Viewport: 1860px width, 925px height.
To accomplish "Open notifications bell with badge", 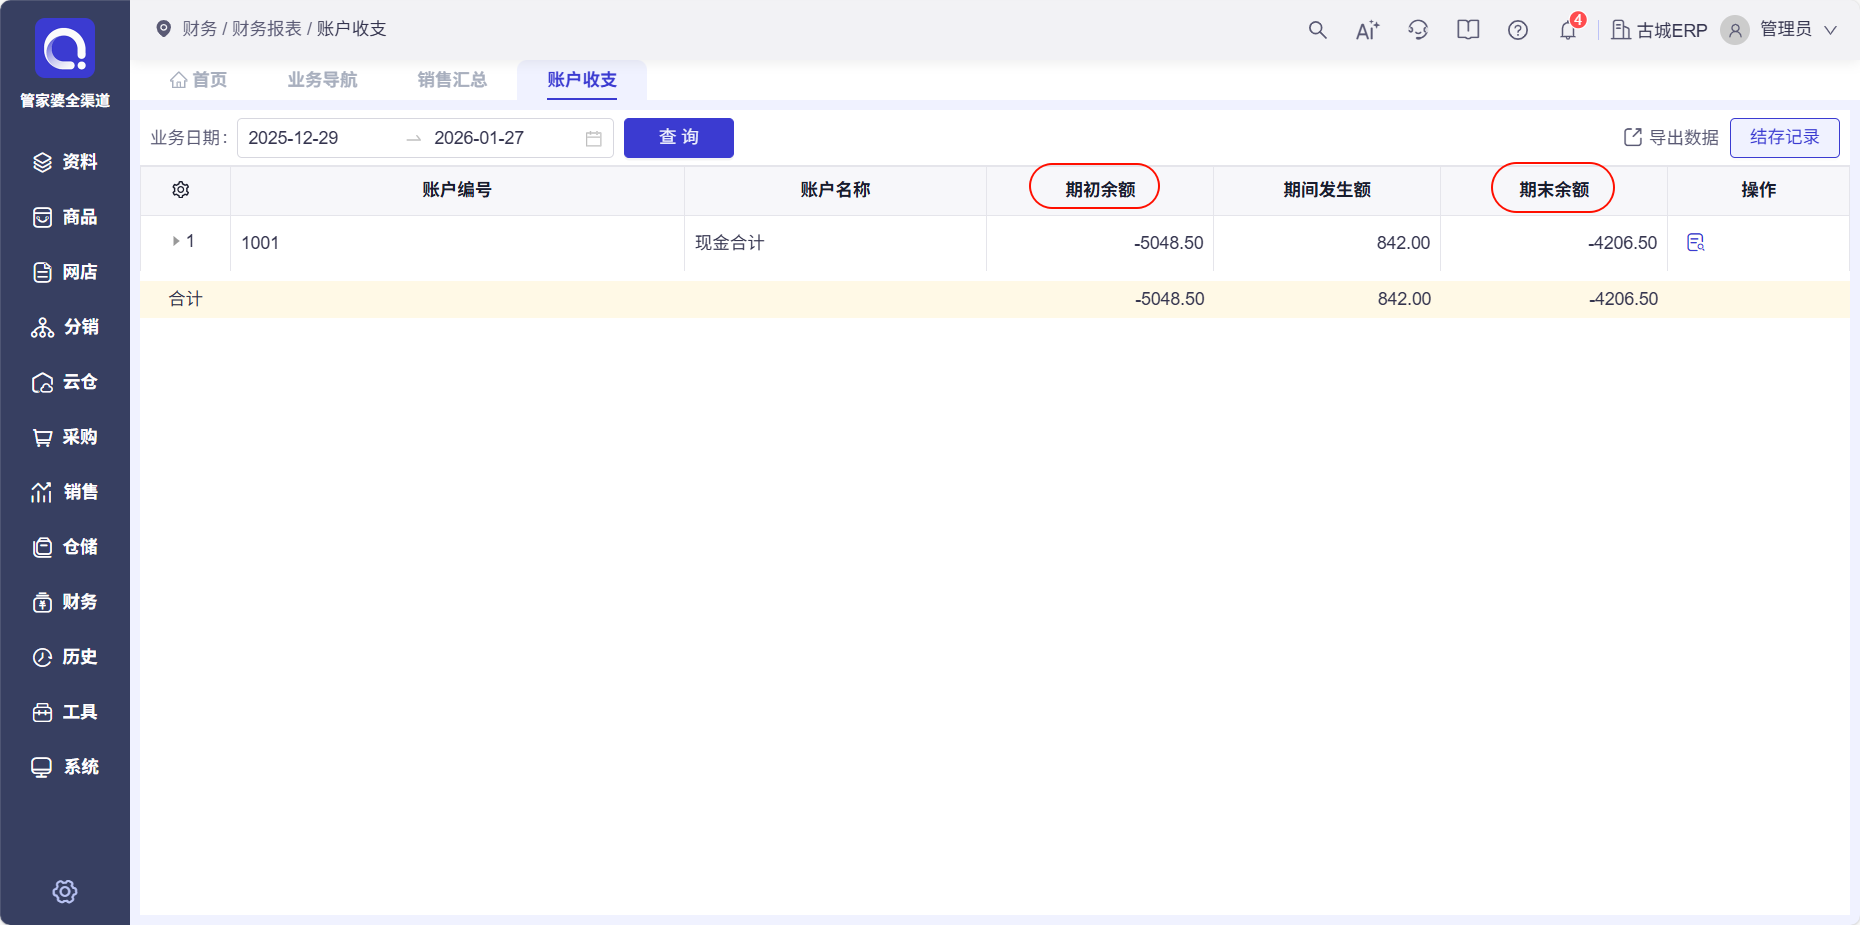I will click(x=1568, y=30).
